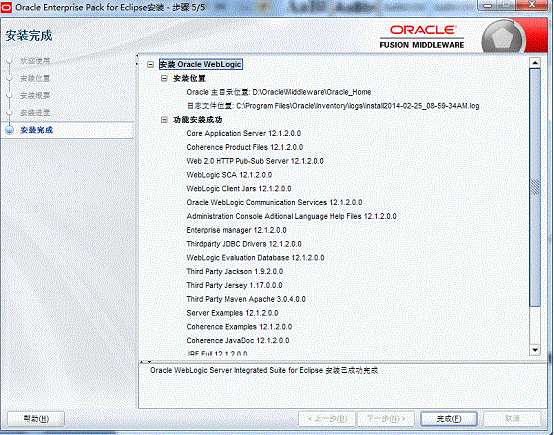Click the vertical scrollbar thumb
Screen dimensions: 554x435
(535, 188)
